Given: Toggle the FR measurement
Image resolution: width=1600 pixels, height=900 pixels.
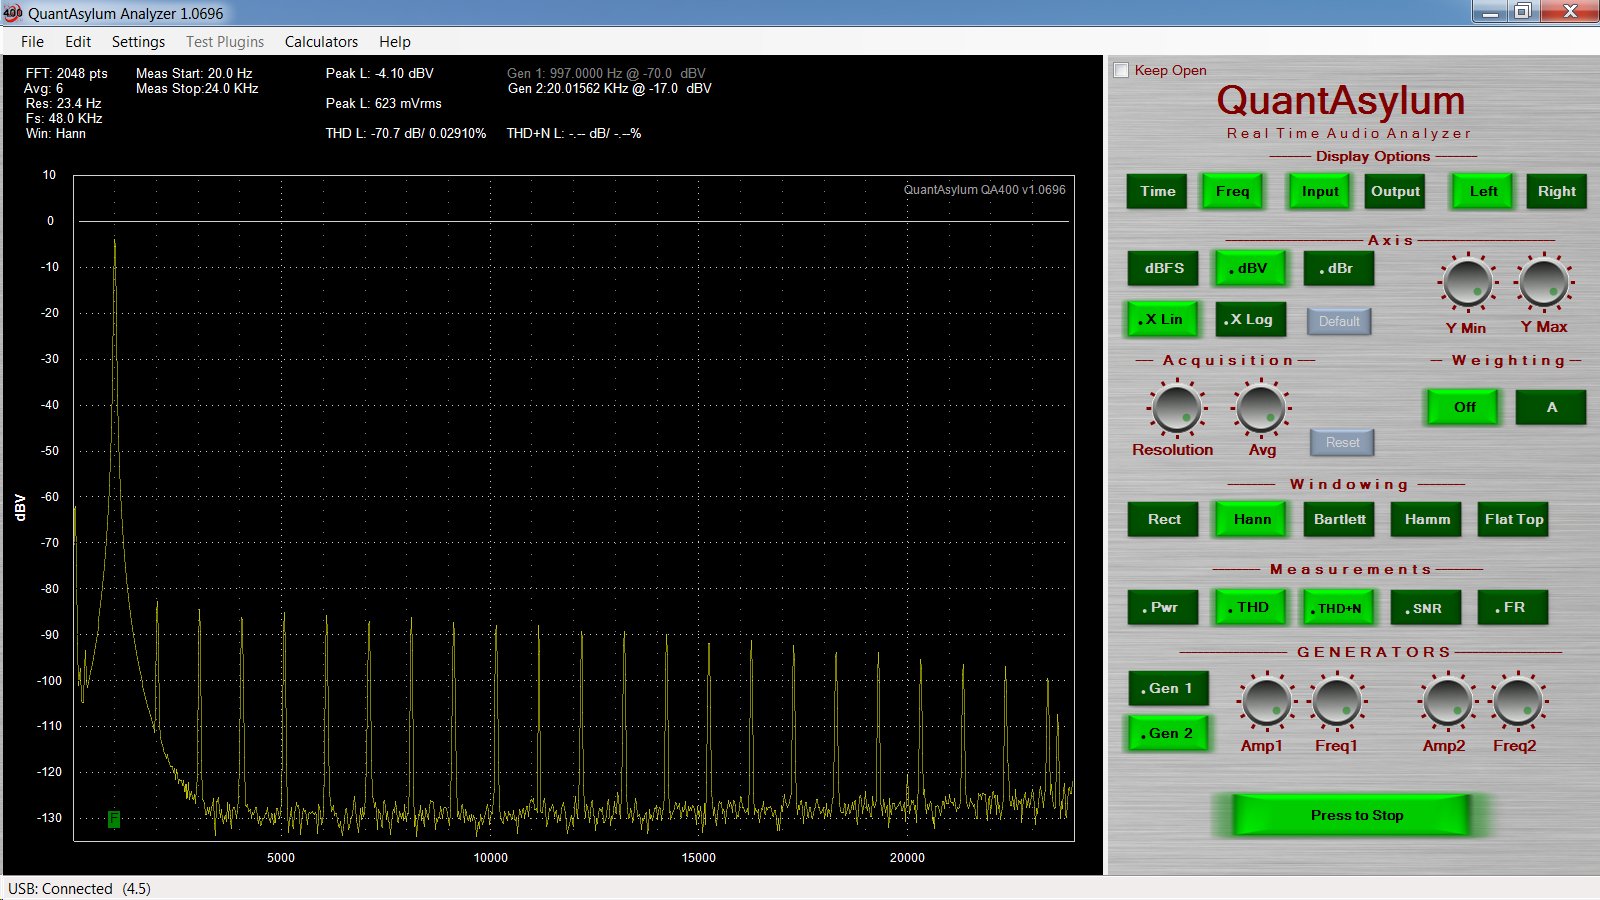Looking at the screenshot, I should pos(1514,607).
